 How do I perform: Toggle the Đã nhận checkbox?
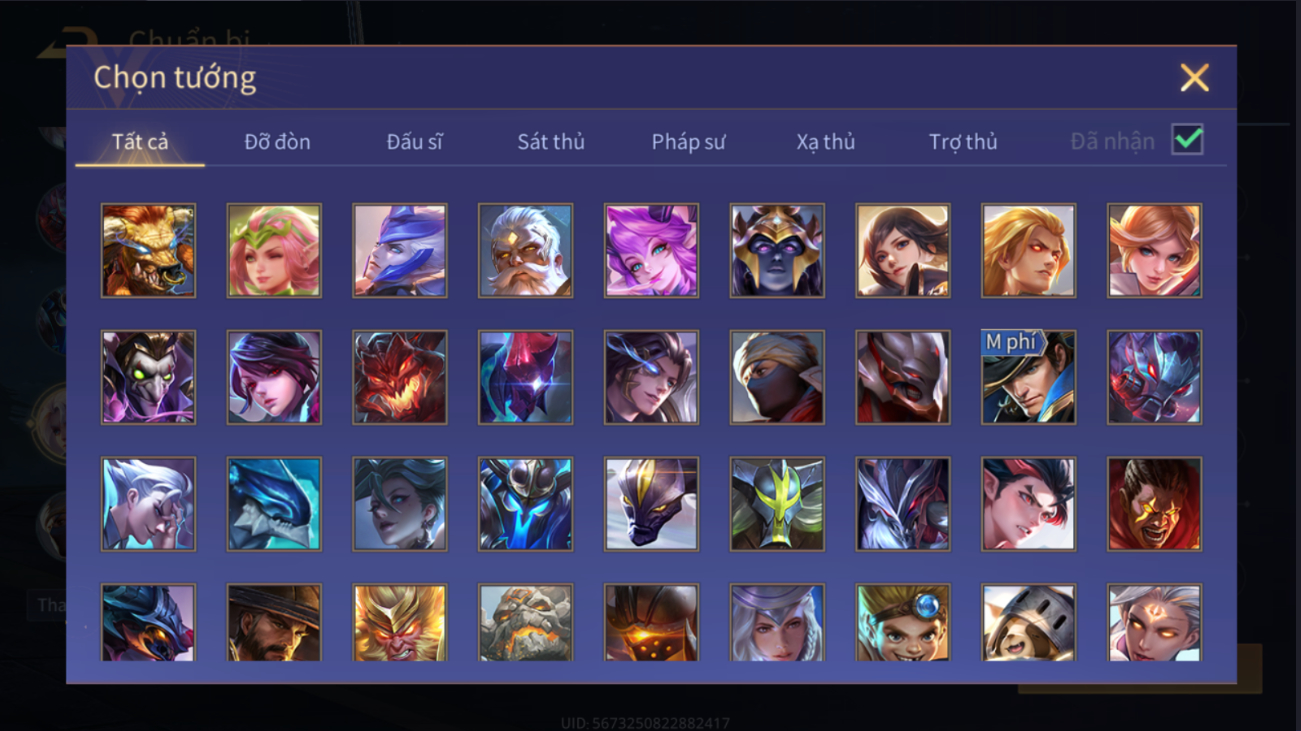1187,140
